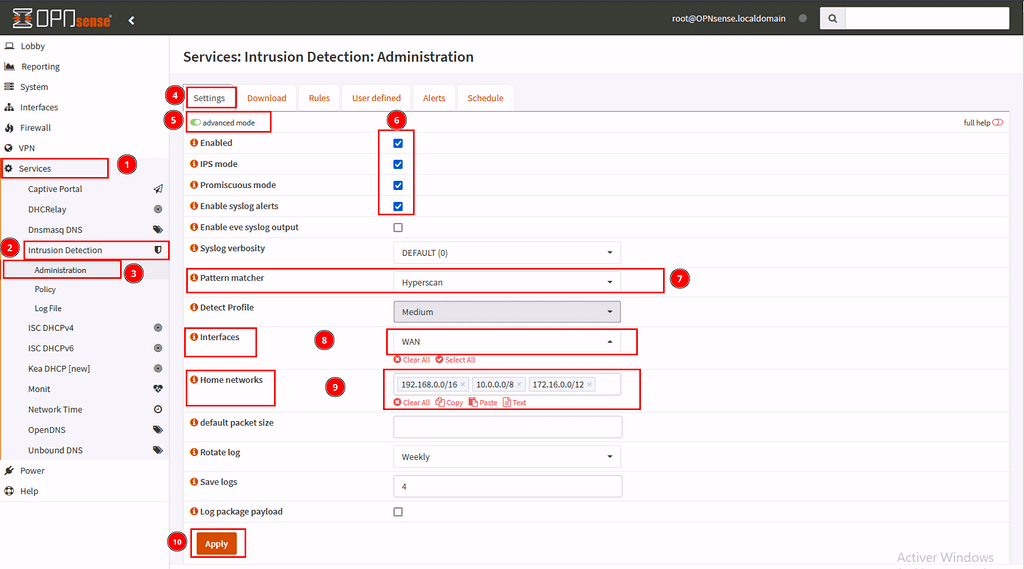Image resolution: width=1024 pixels, height=569 pixels.
Task: Click the search magnifier icon in header
Action: point(832,19)
